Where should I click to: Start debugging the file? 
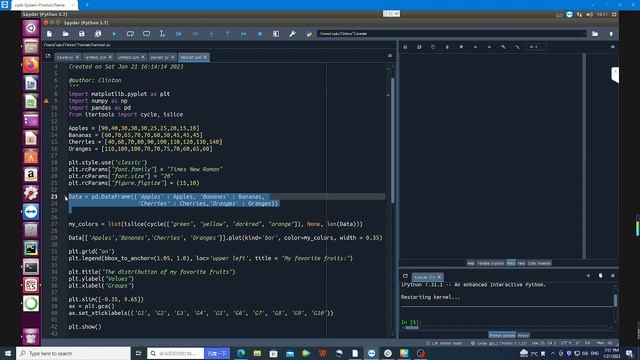tap(179, 34)
